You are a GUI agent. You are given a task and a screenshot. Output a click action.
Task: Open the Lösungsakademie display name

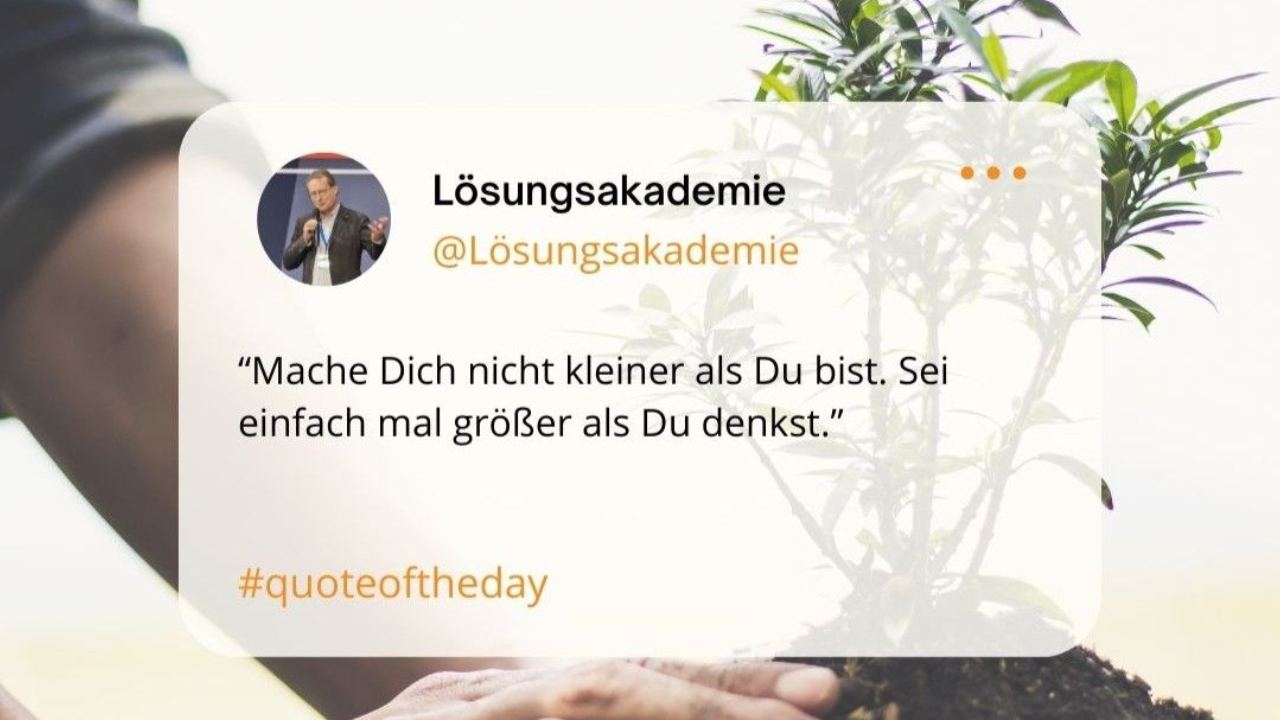[x=609, y=192]
